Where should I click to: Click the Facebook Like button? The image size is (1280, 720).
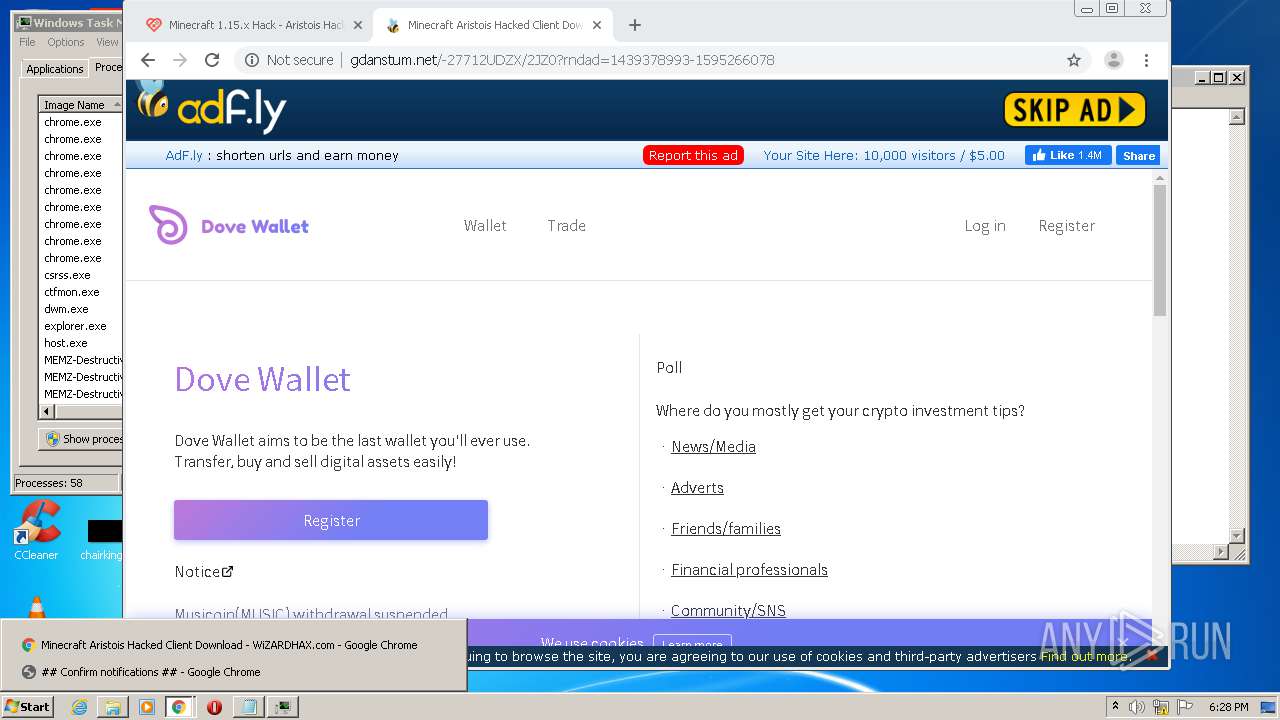click(x=1067, y=155)
